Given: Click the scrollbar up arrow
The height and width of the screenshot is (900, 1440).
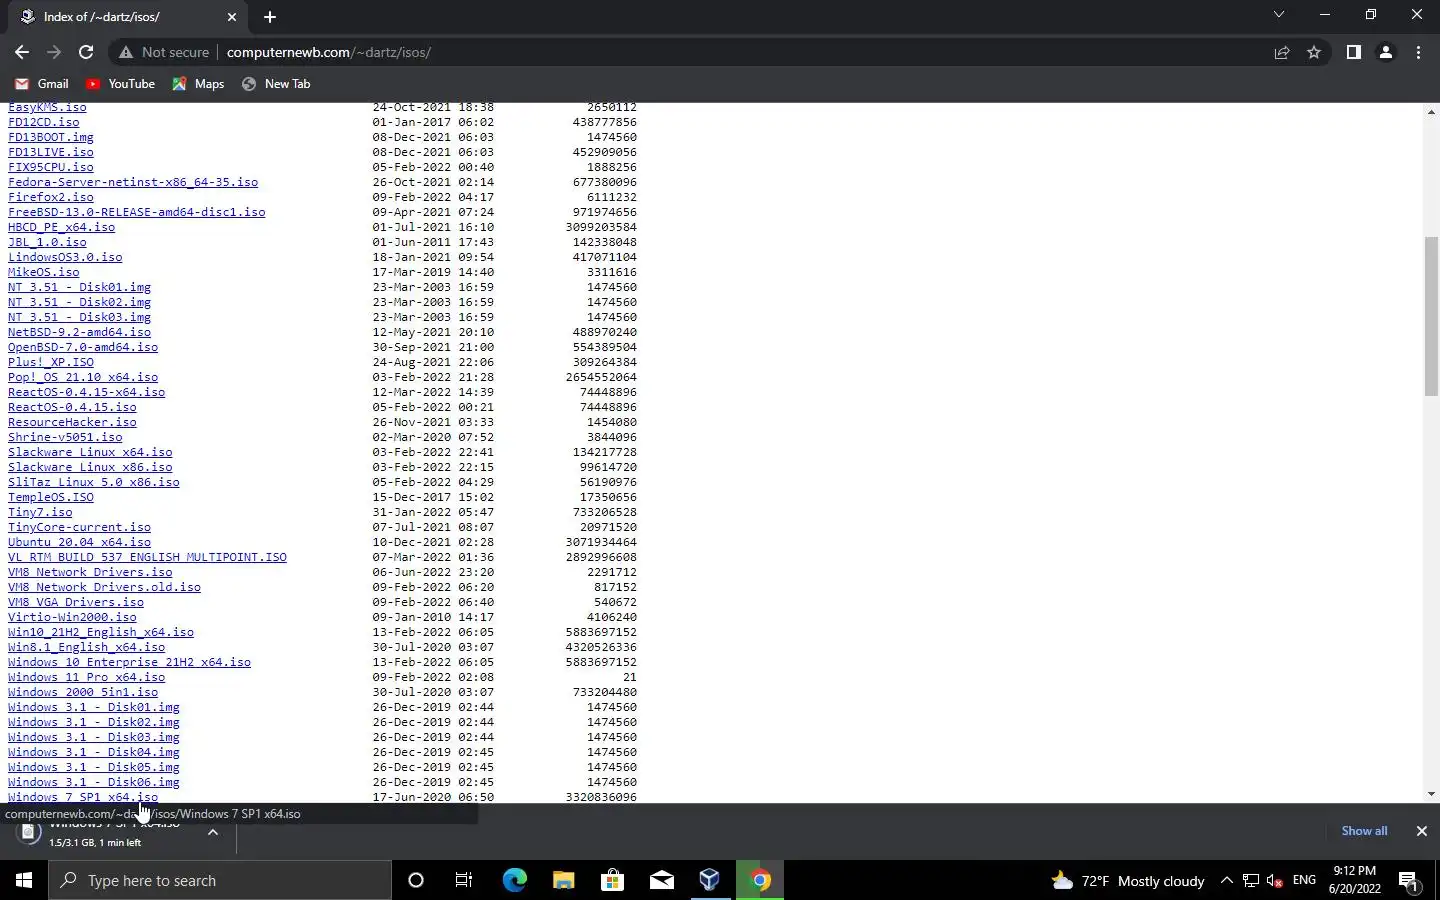Looking at the screenshot, I should click(x=1431, y=111).
